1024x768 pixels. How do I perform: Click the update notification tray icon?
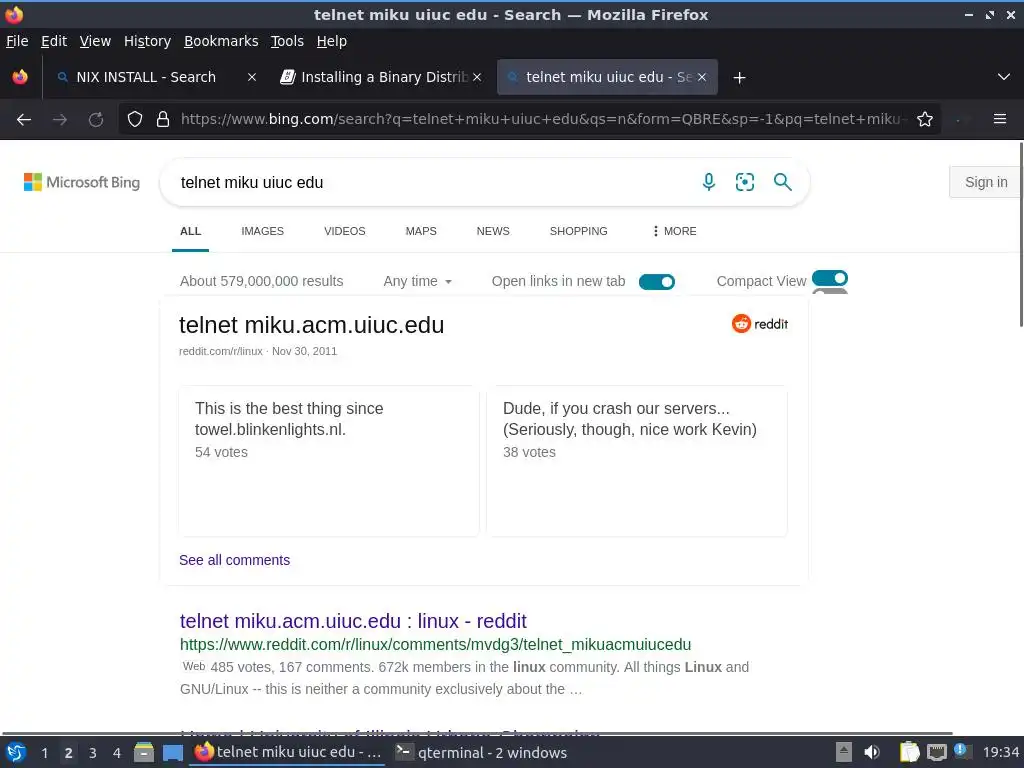[x=961, y=751]
